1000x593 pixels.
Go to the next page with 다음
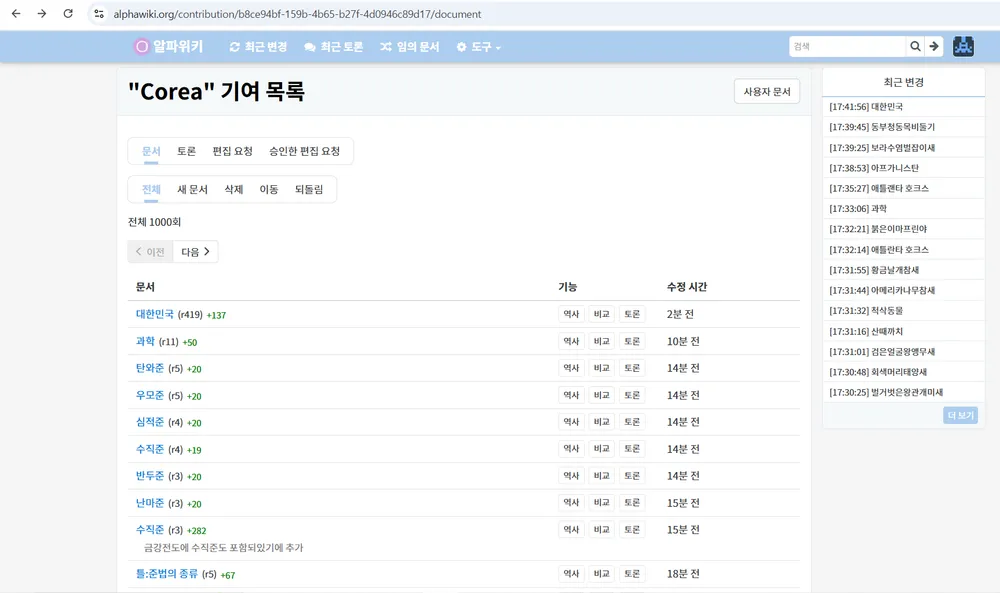194,251
